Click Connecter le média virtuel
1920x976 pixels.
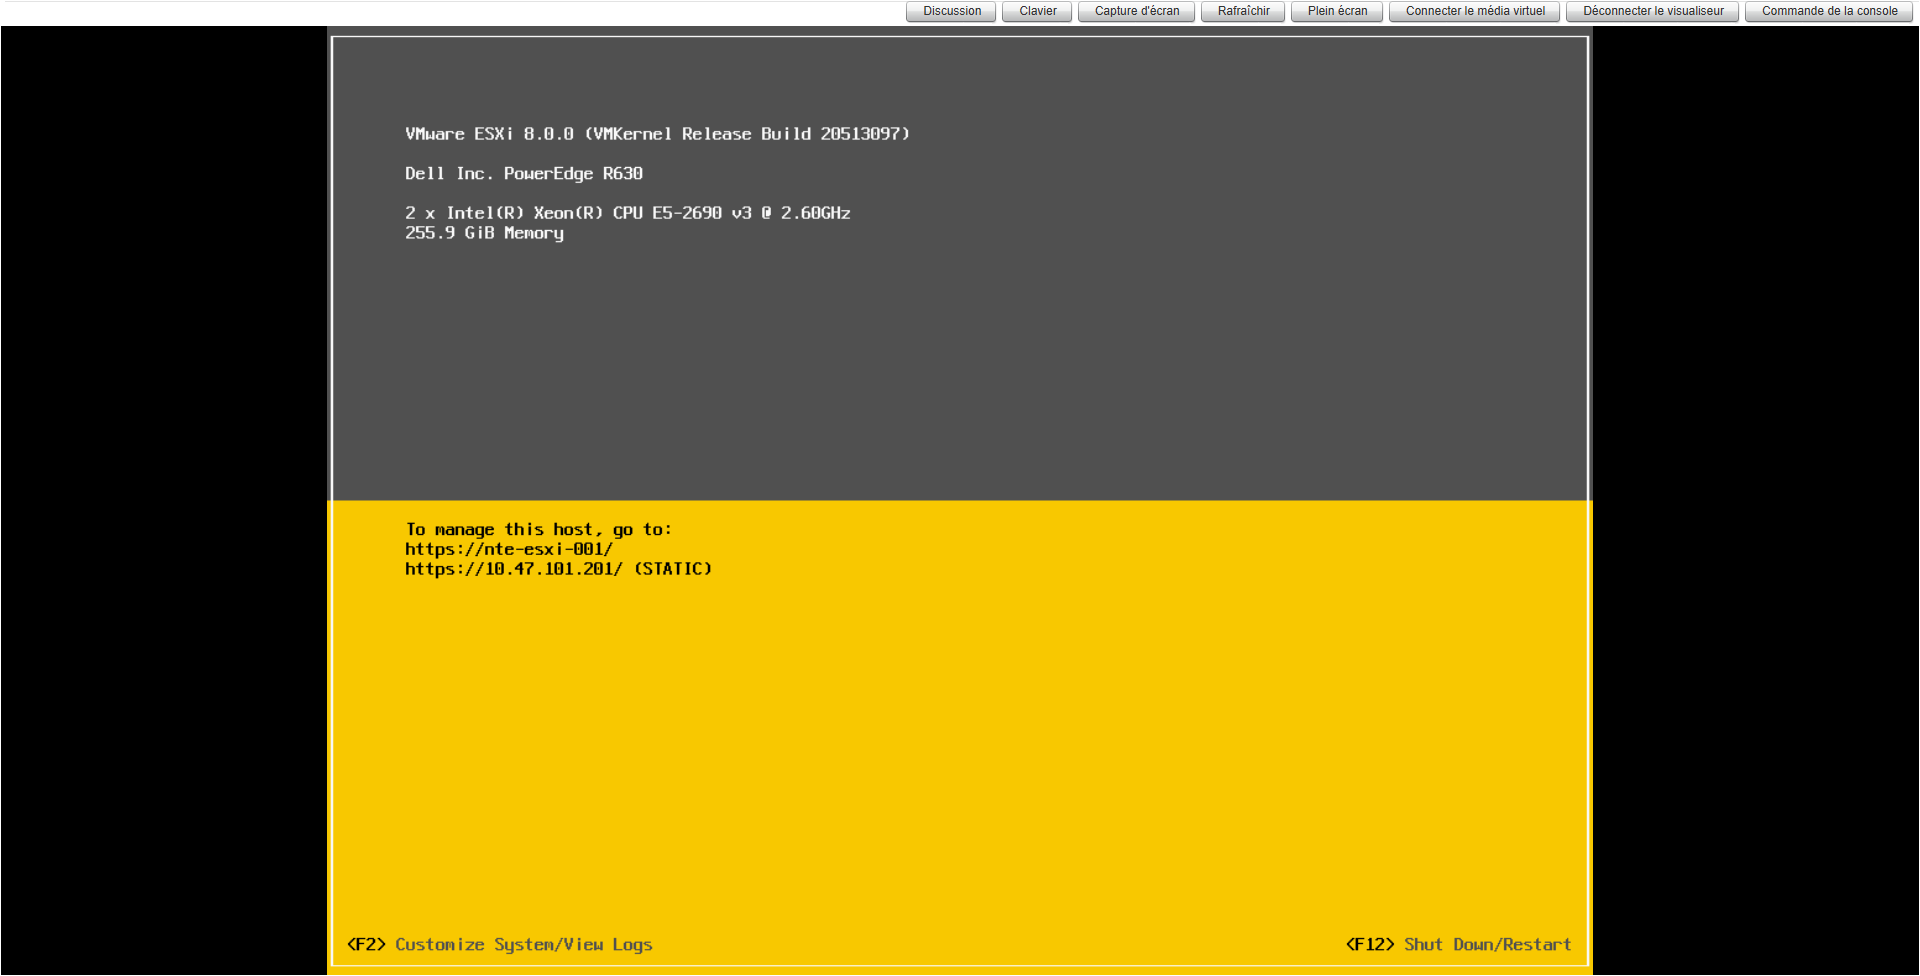tap(1475, 11)
